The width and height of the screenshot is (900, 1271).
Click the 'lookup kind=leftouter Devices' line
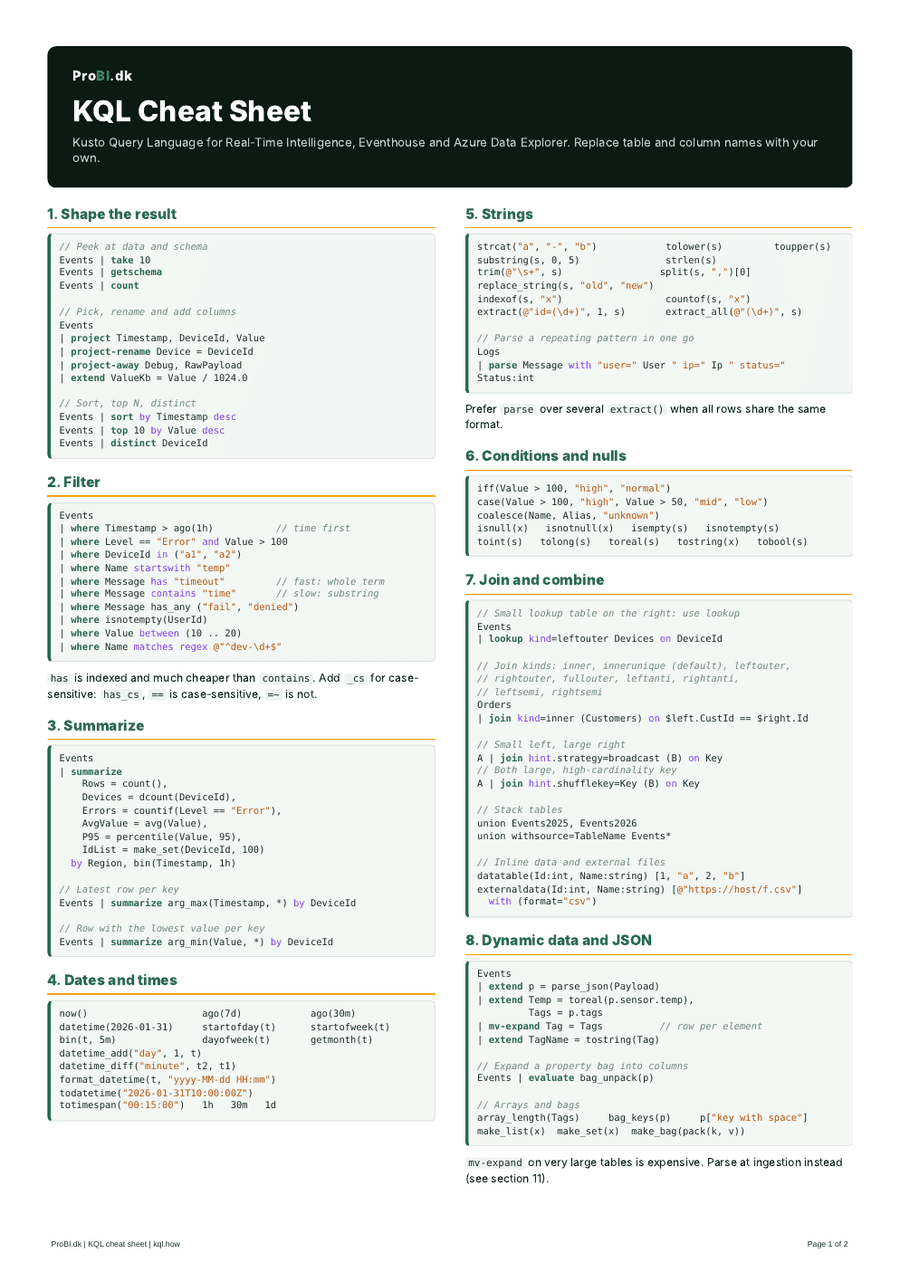[600, 638]
